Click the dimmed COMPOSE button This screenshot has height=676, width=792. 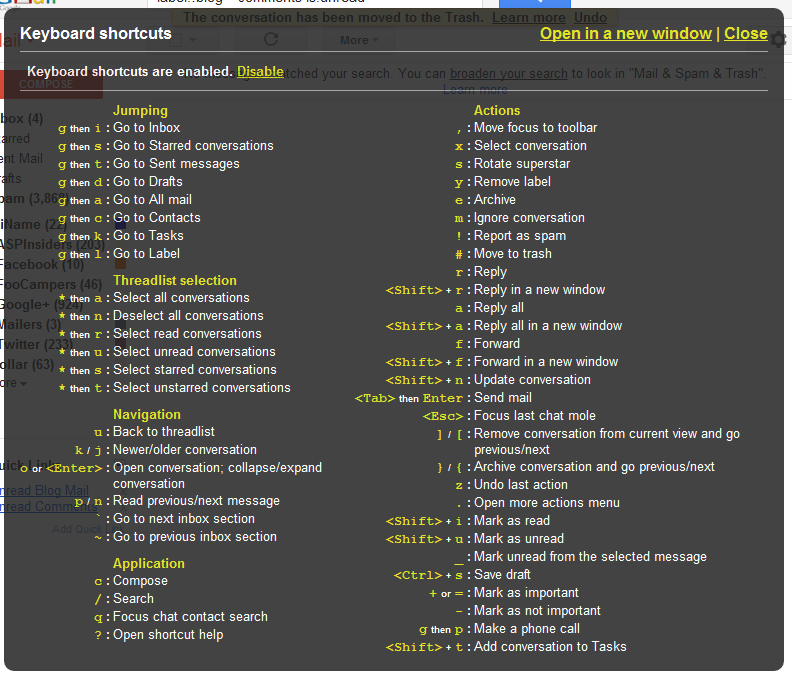point(51,84)
